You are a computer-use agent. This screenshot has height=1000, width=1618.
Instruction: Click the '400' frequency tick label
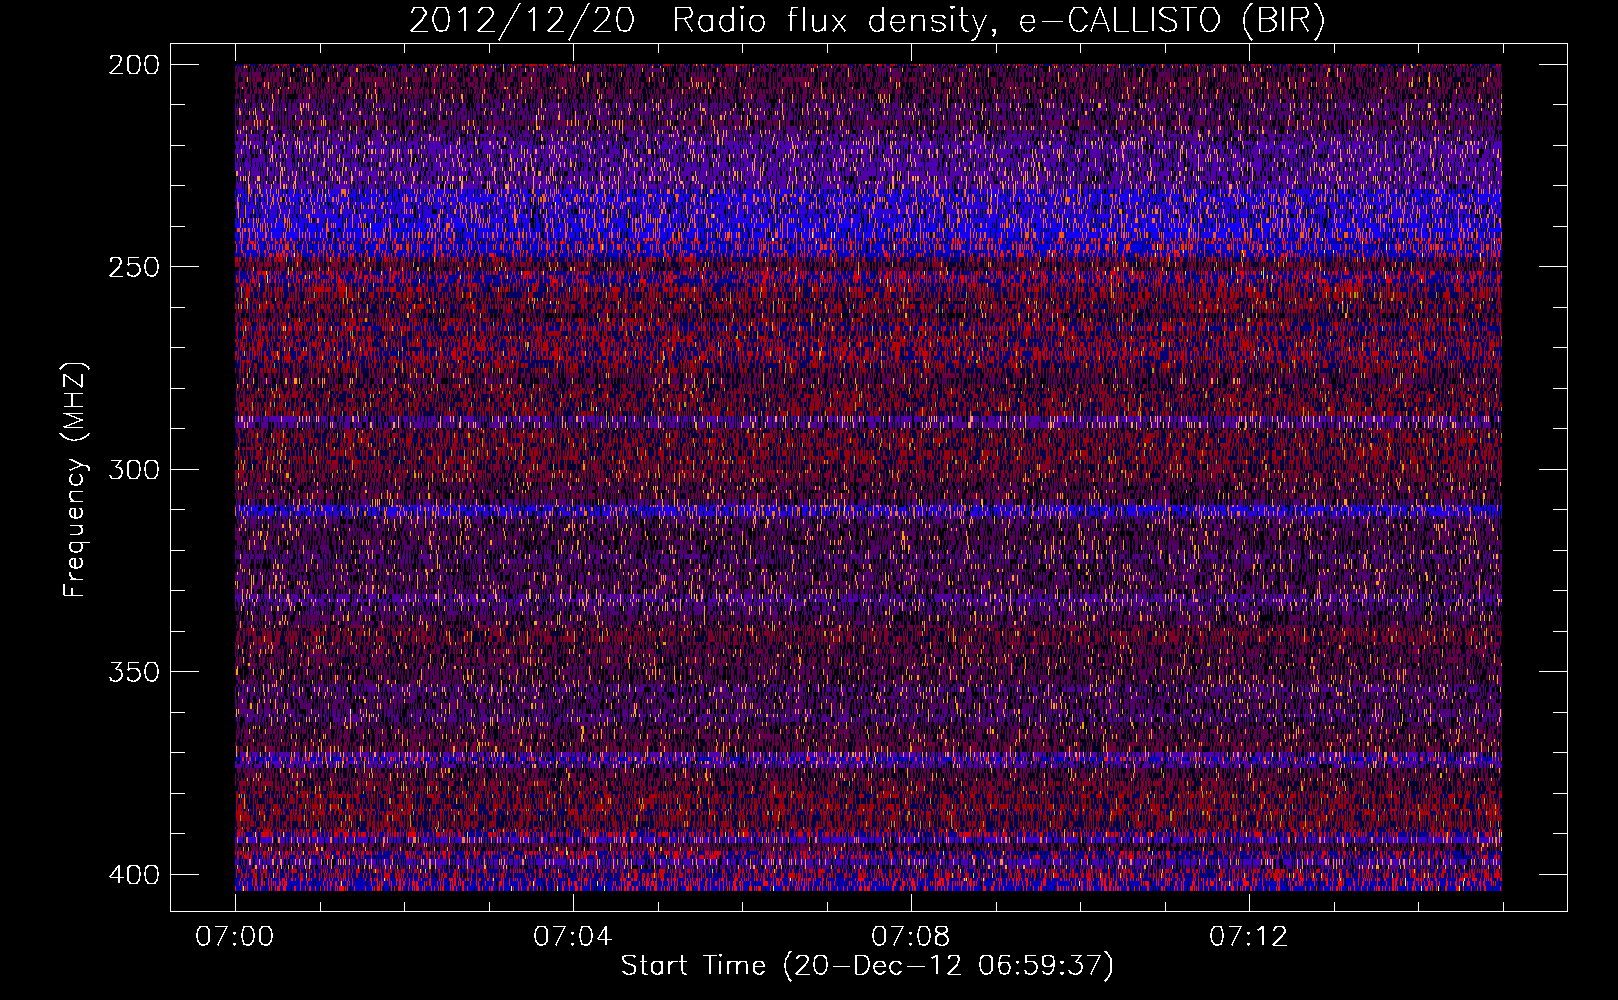click(x=134, y=874)
